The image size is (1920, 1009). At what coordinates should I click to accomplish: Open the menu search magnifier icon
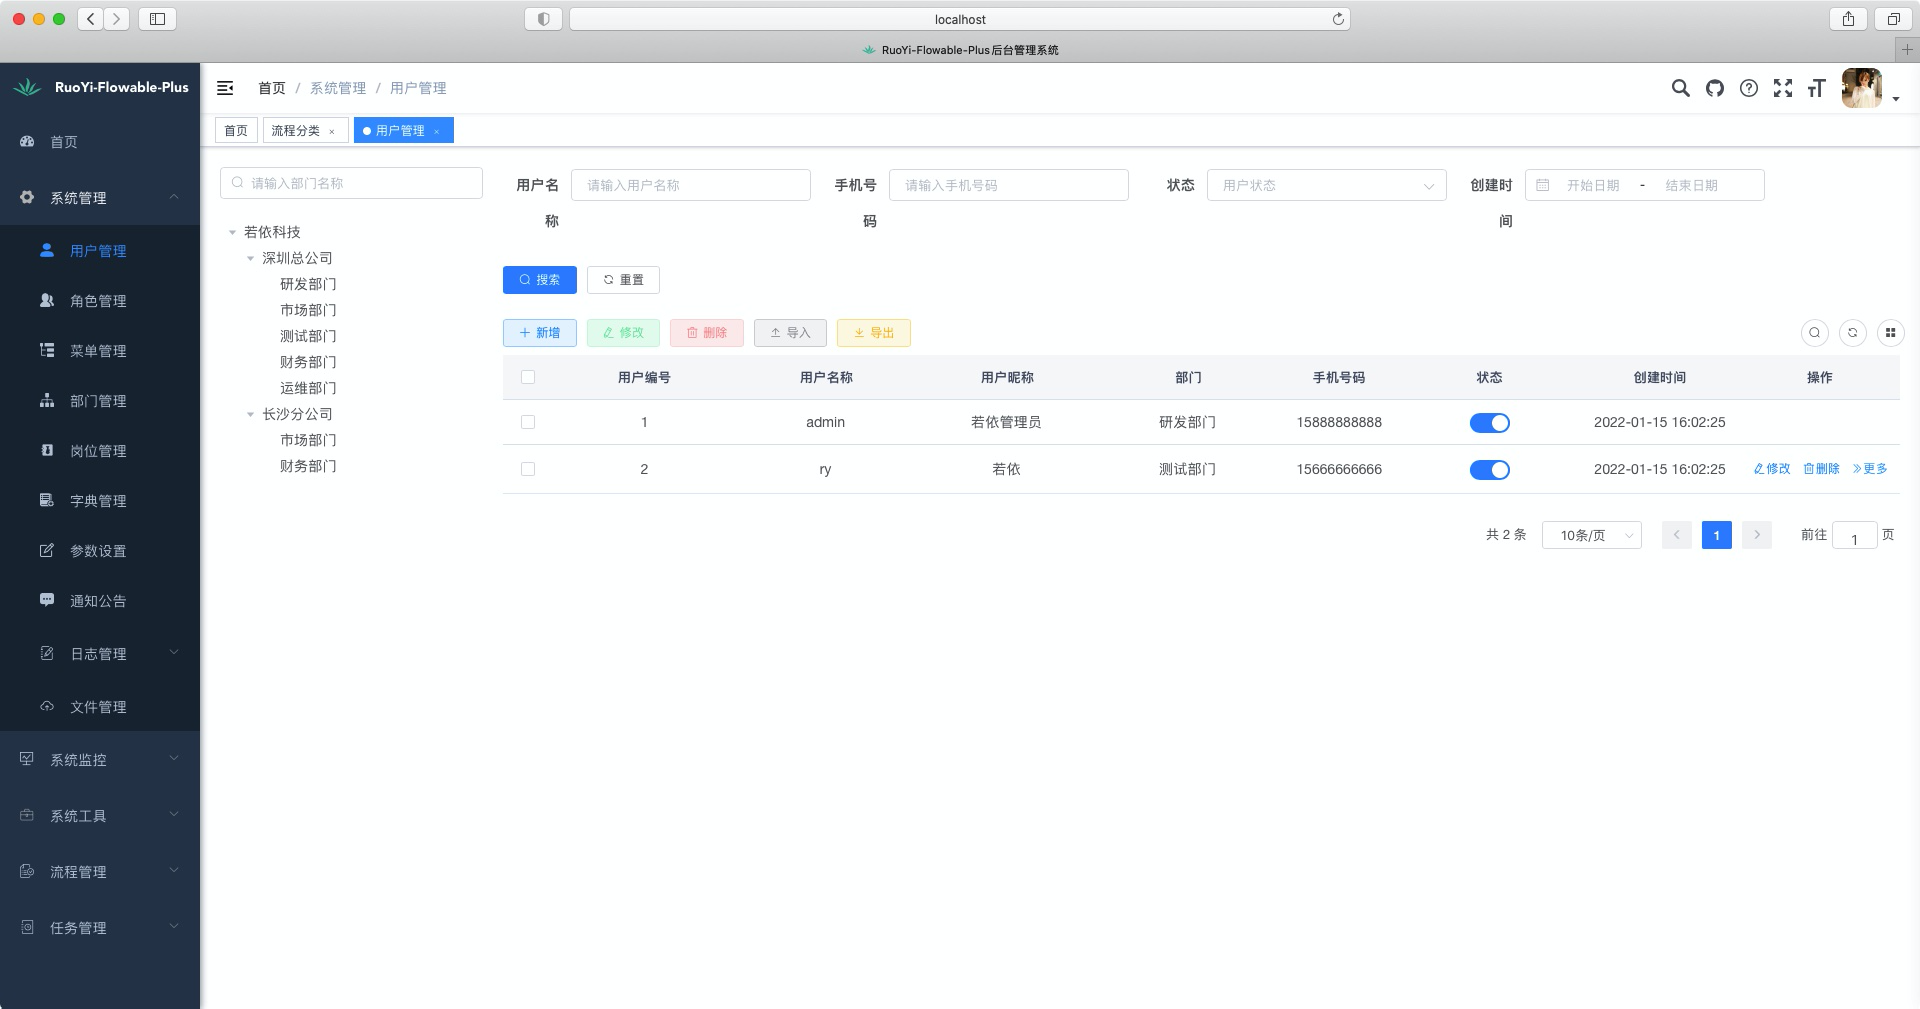tap(1681, 88)
